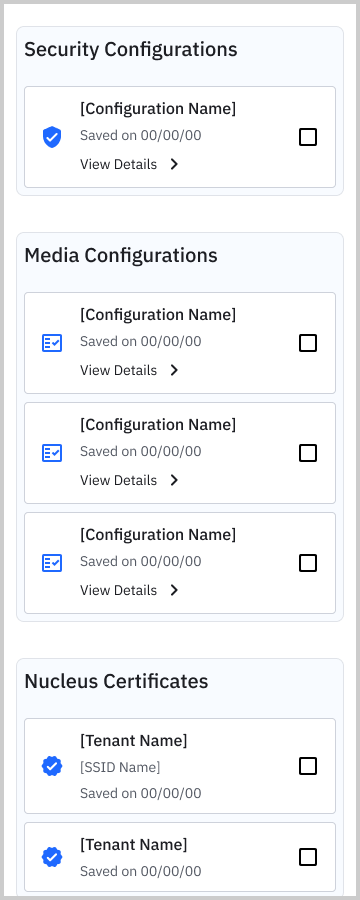Click the Security Configurations section heading
The width and height of the screenshot is (360, 900).
click(130, 49)
